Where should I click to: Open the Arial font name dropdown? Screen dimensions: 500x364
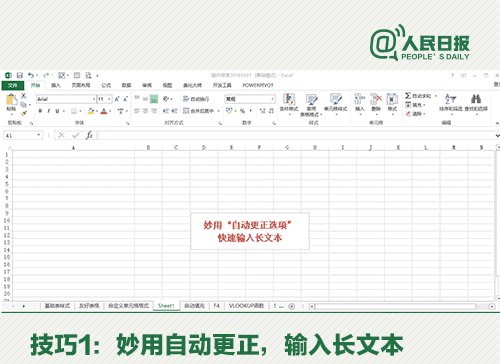coord(94,99)
